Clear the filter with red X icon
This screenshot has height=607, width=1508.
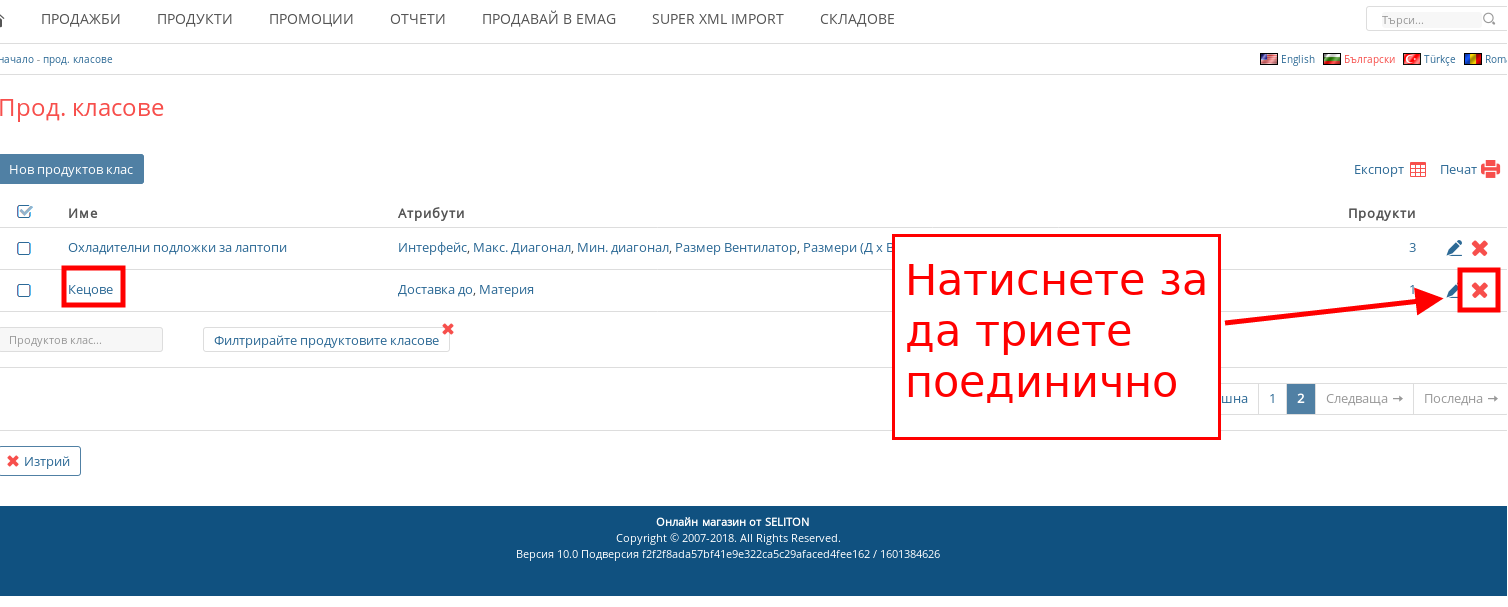coord(448,329)
